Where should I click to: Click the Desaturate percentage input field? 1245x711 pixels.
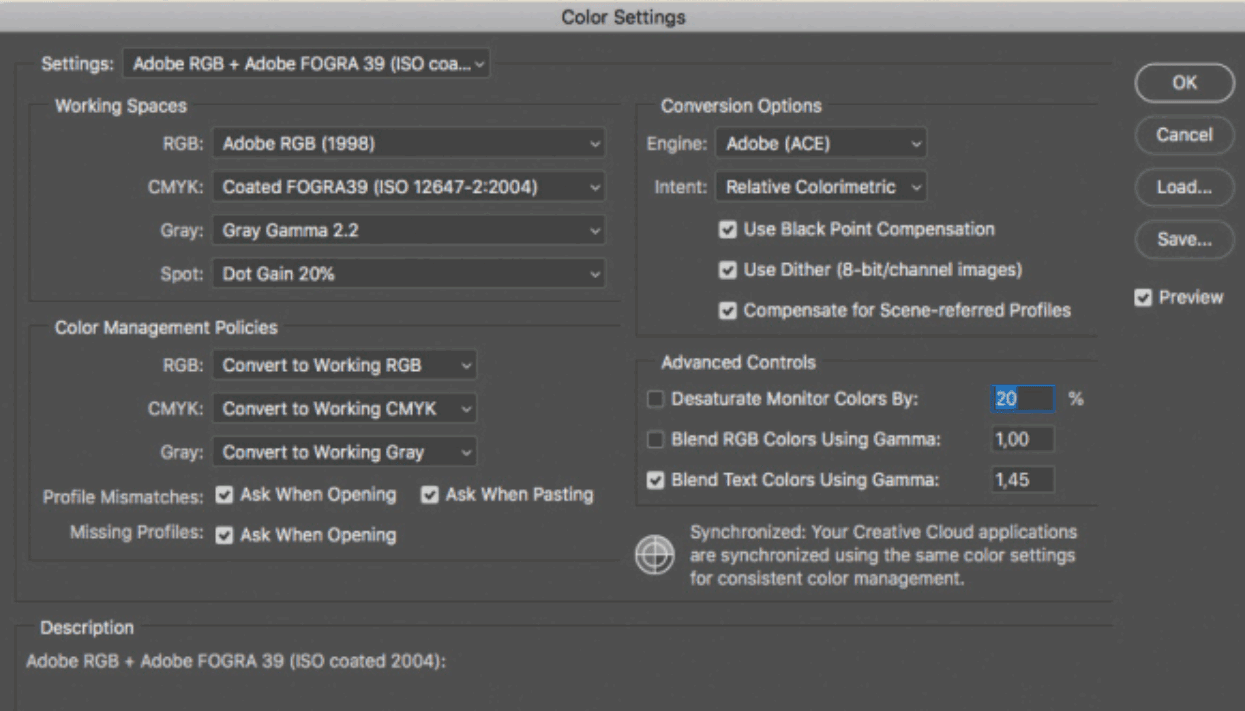click(x=1022, y=399)
